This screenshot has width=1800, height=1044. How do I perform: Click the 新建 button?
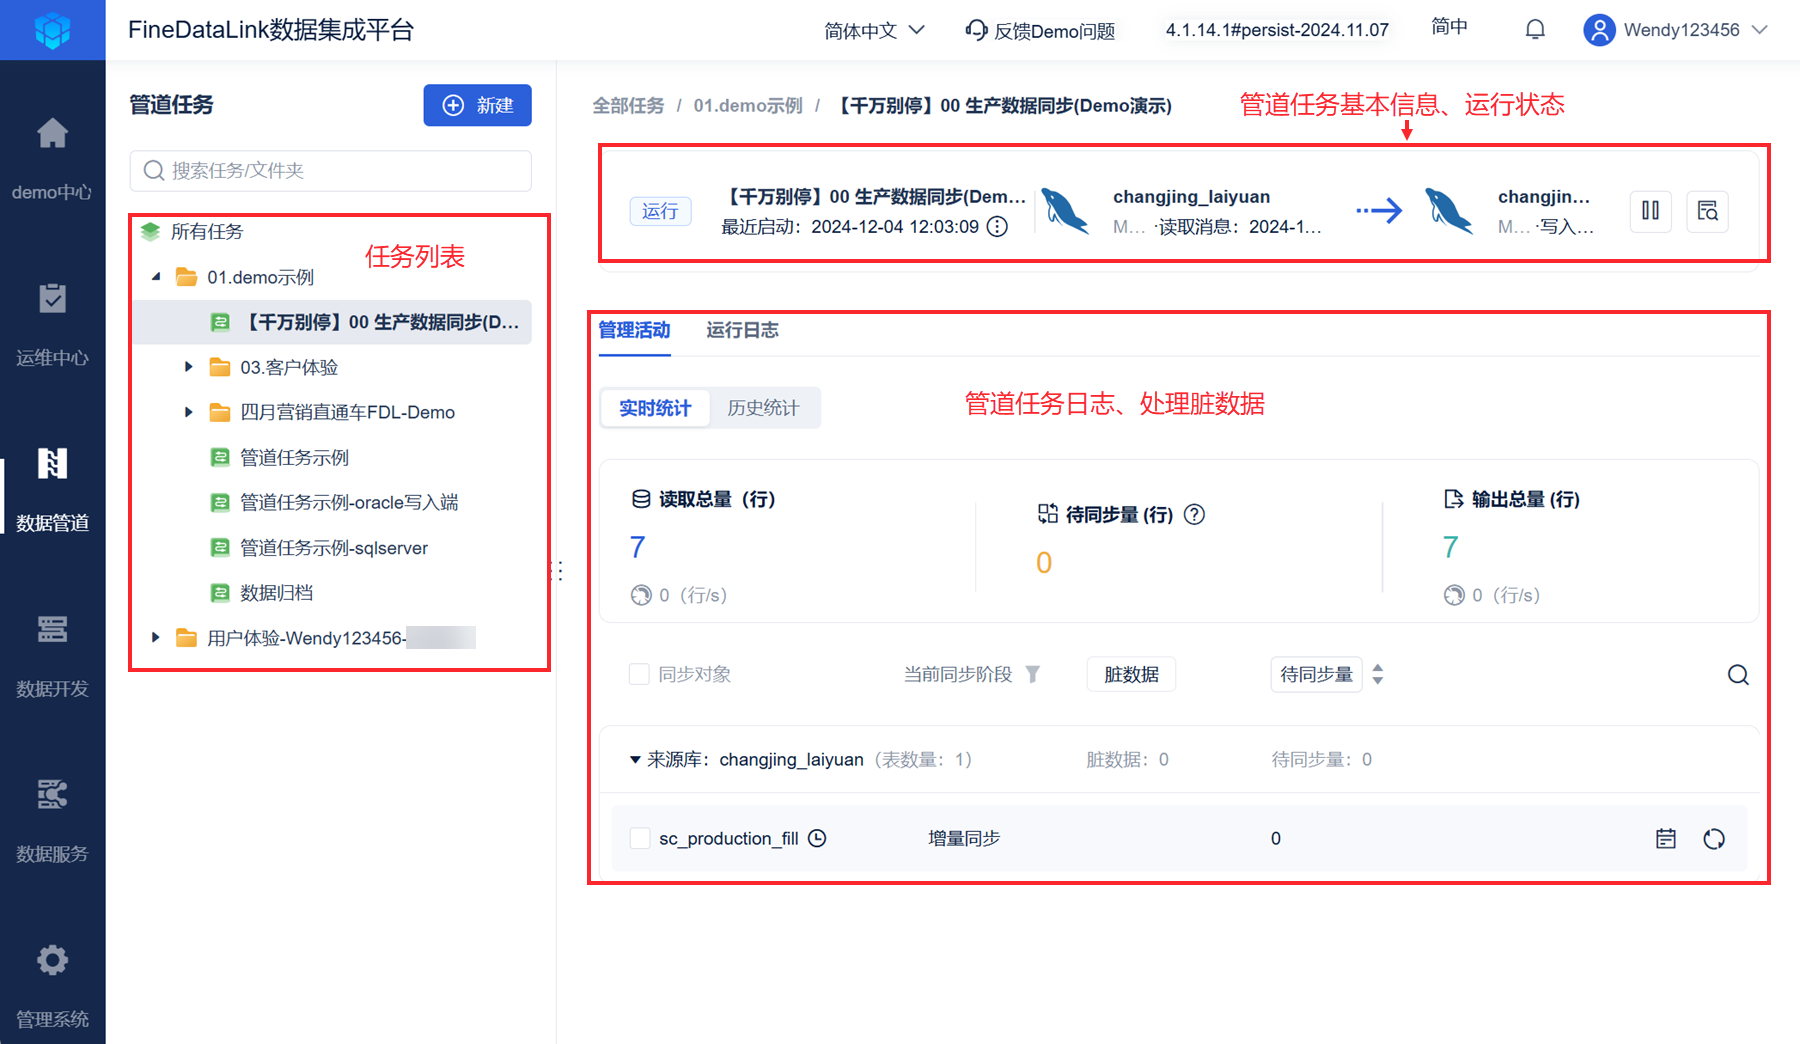(x=477, y=105)
